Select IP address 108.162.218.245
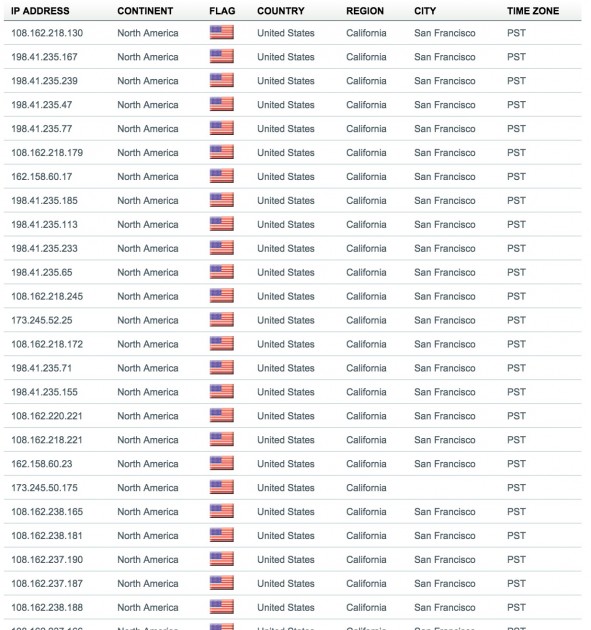 coord(47,296)
